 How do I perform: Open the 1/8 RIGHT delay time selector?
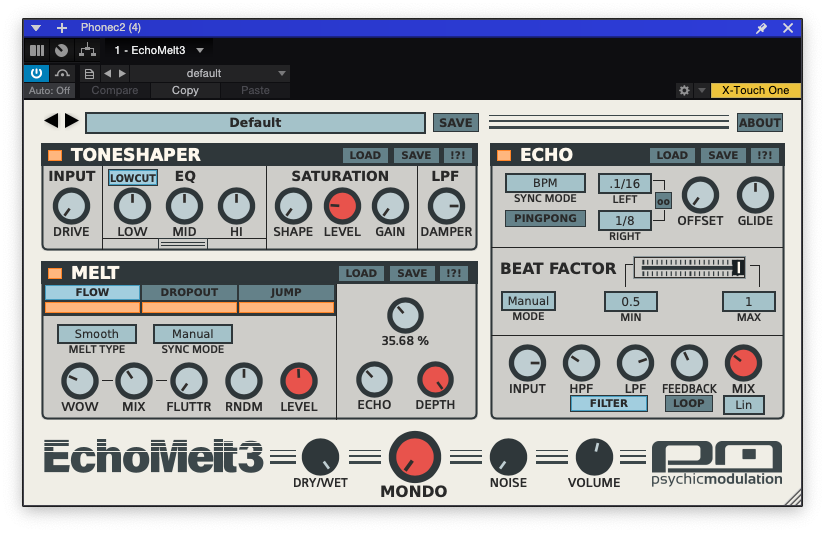[x=625, y=220]
